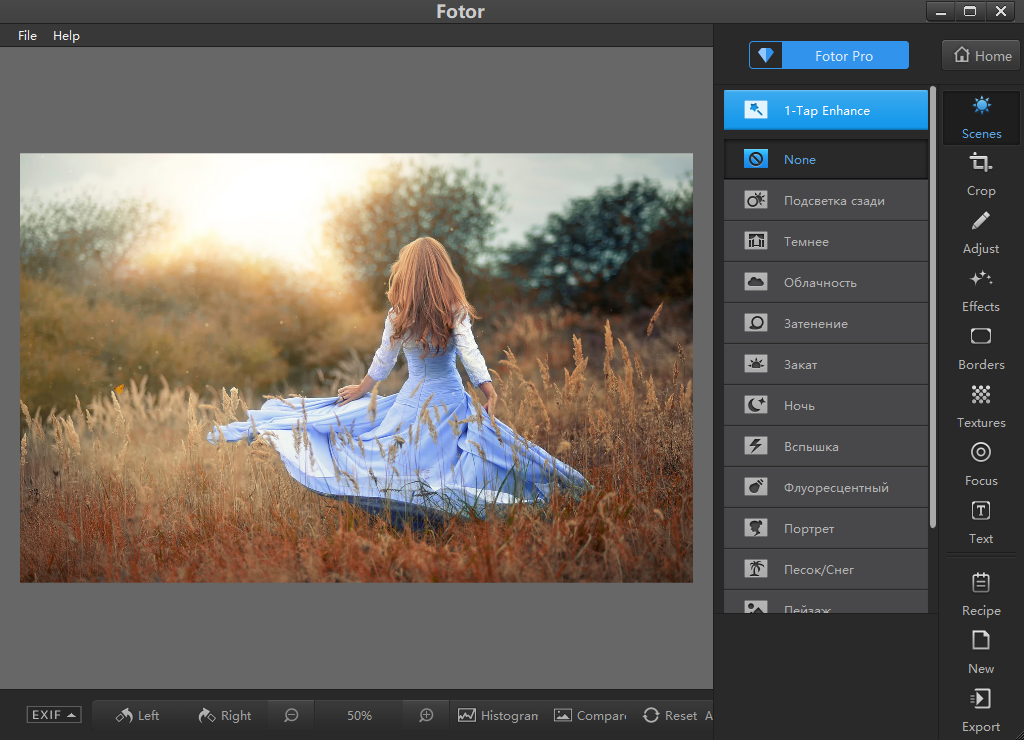Open the Textures tool
1024x740 pixels.
click(981, 406)
